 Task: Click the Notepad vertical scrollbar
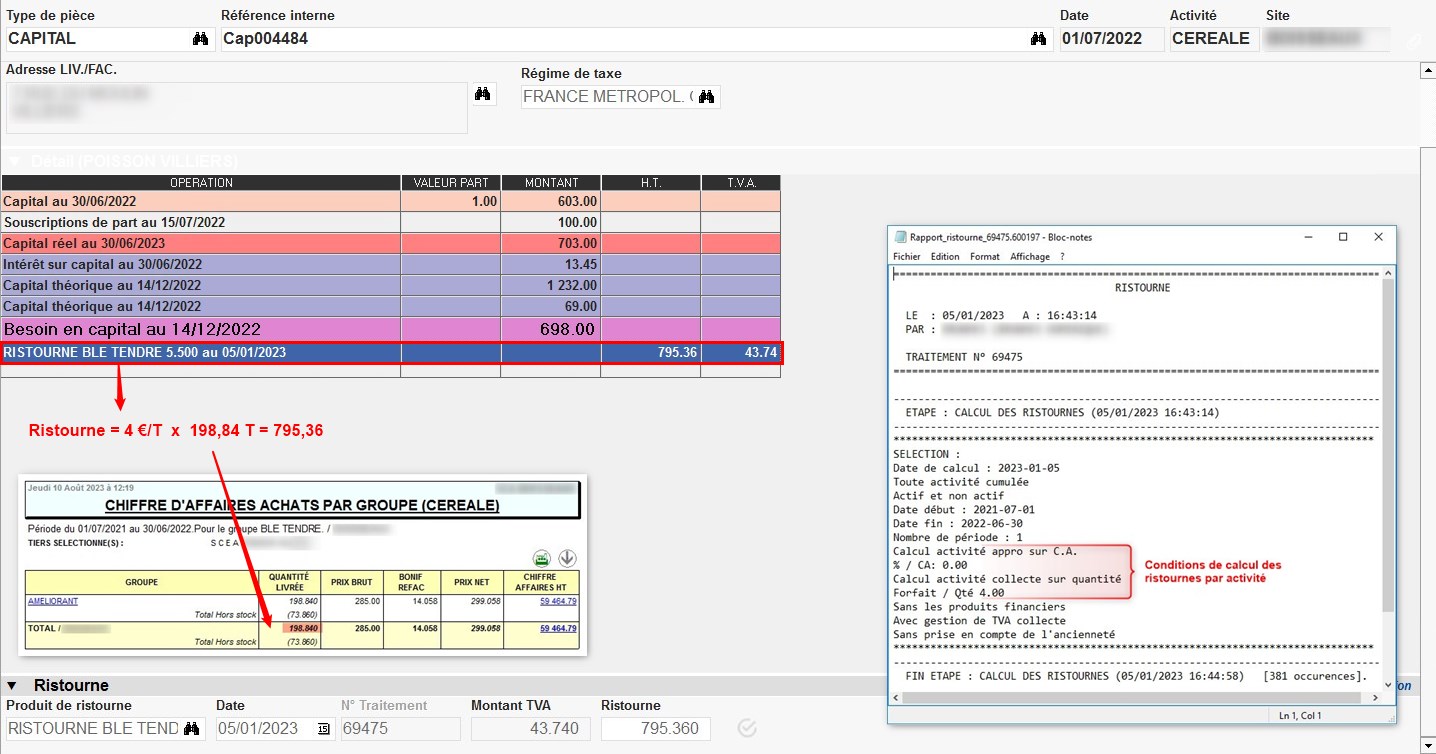point(1387,450)
